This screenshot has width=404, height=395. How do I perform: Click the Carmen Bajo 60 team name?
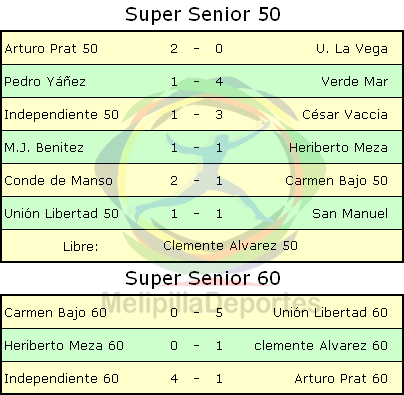55,313
